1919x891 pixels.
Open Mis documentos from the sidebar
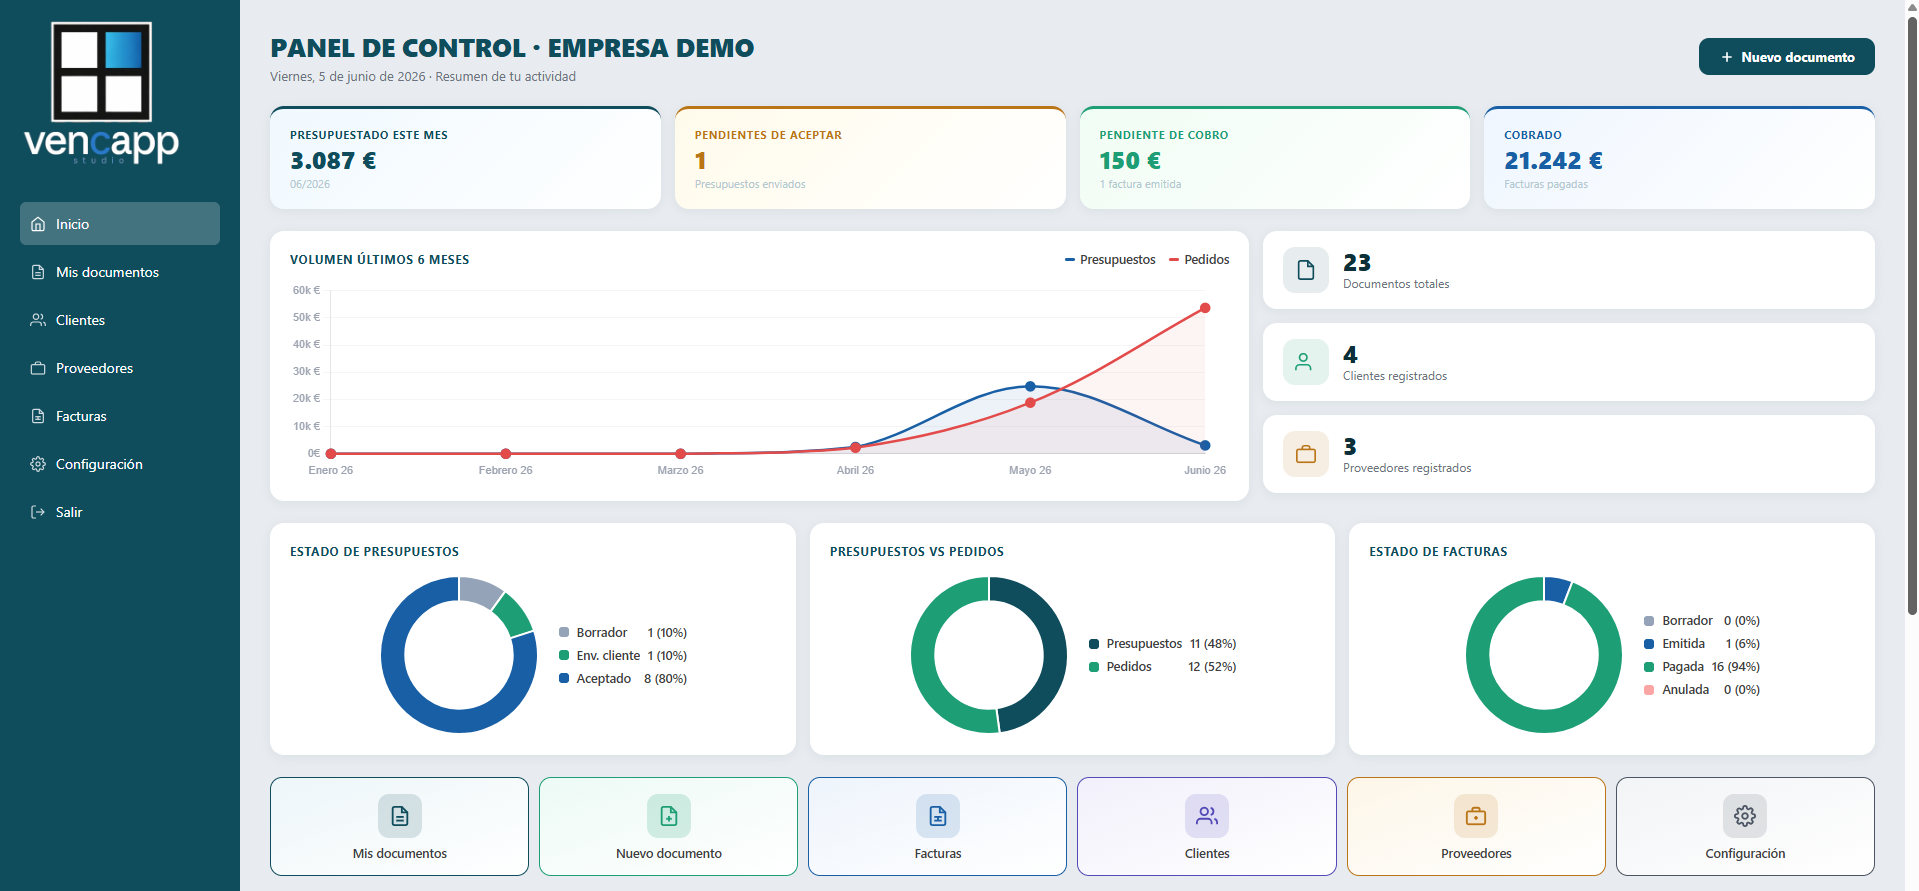click(120, 272)
